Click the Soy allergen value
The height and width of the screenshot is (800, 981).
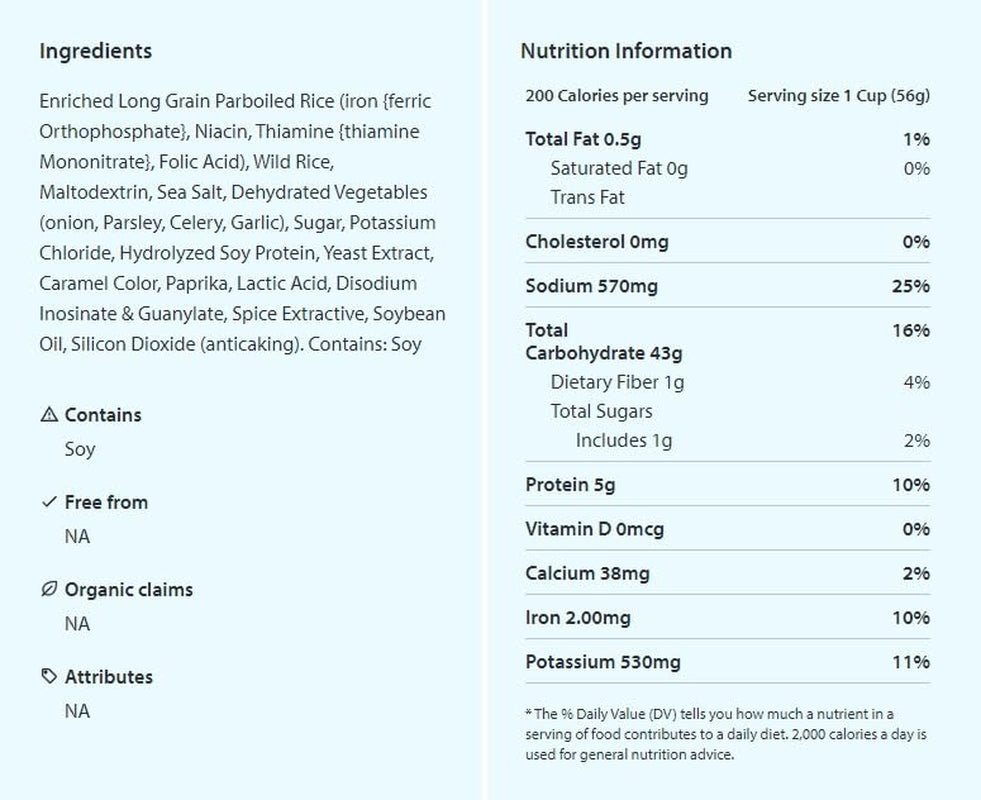click(80, 449)
